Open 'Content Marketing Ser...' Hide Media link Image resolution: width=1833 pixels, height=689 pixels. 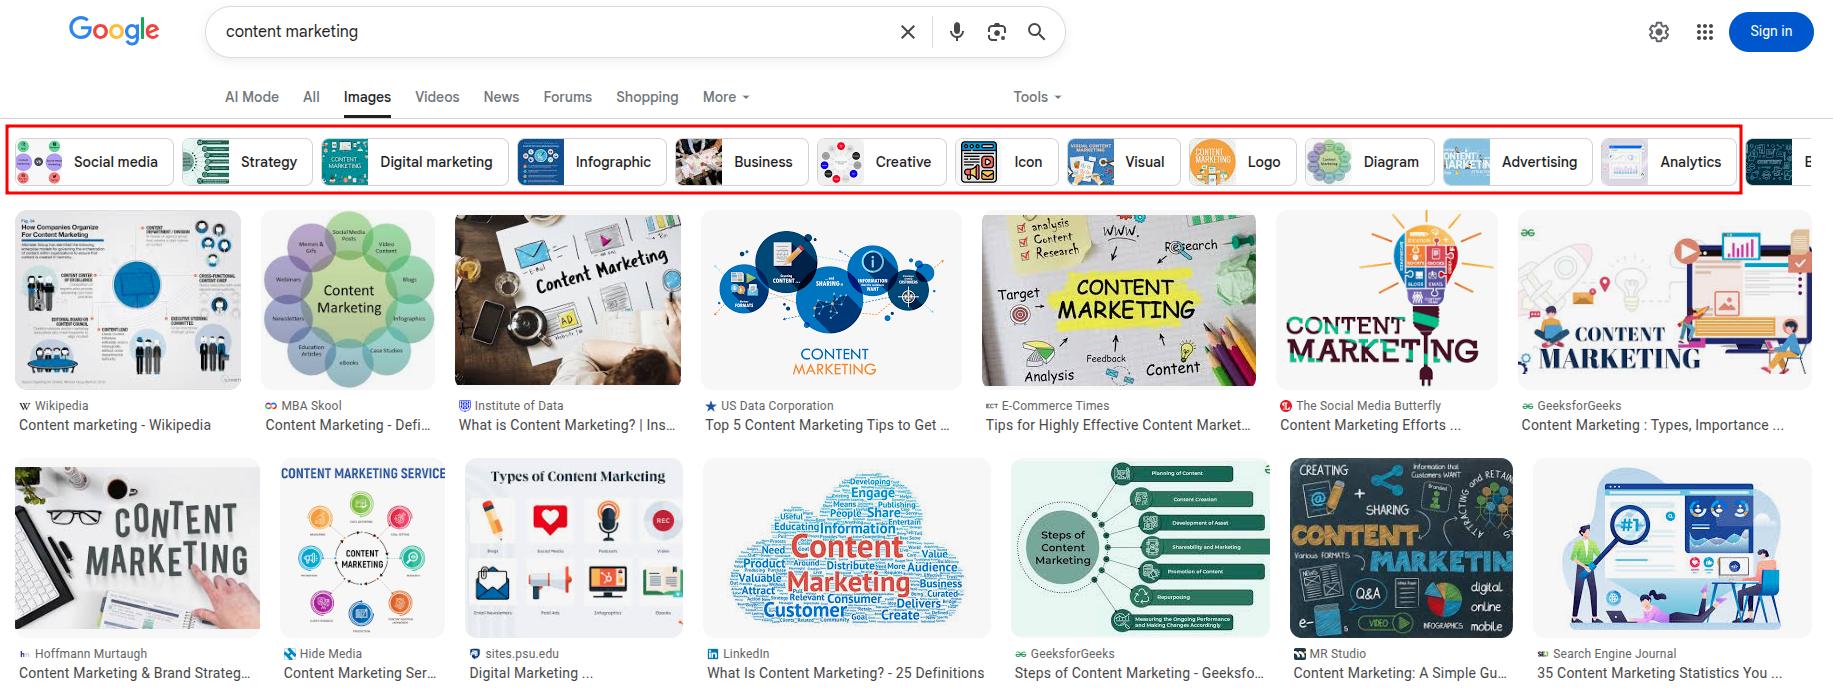click(360, 673)
